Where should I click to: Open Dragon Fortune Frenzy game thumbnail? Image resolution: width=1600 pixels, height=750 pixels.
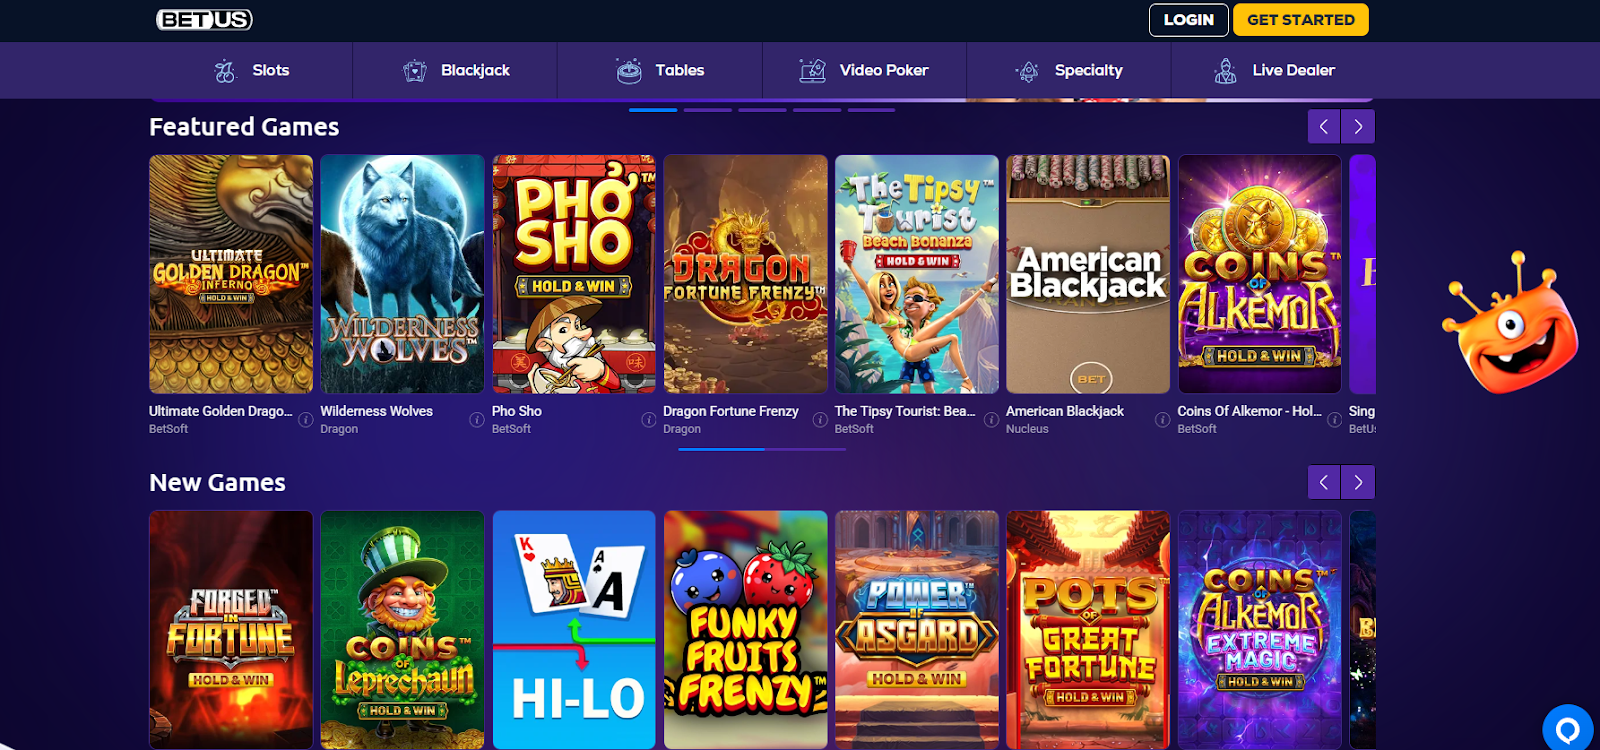745,274
